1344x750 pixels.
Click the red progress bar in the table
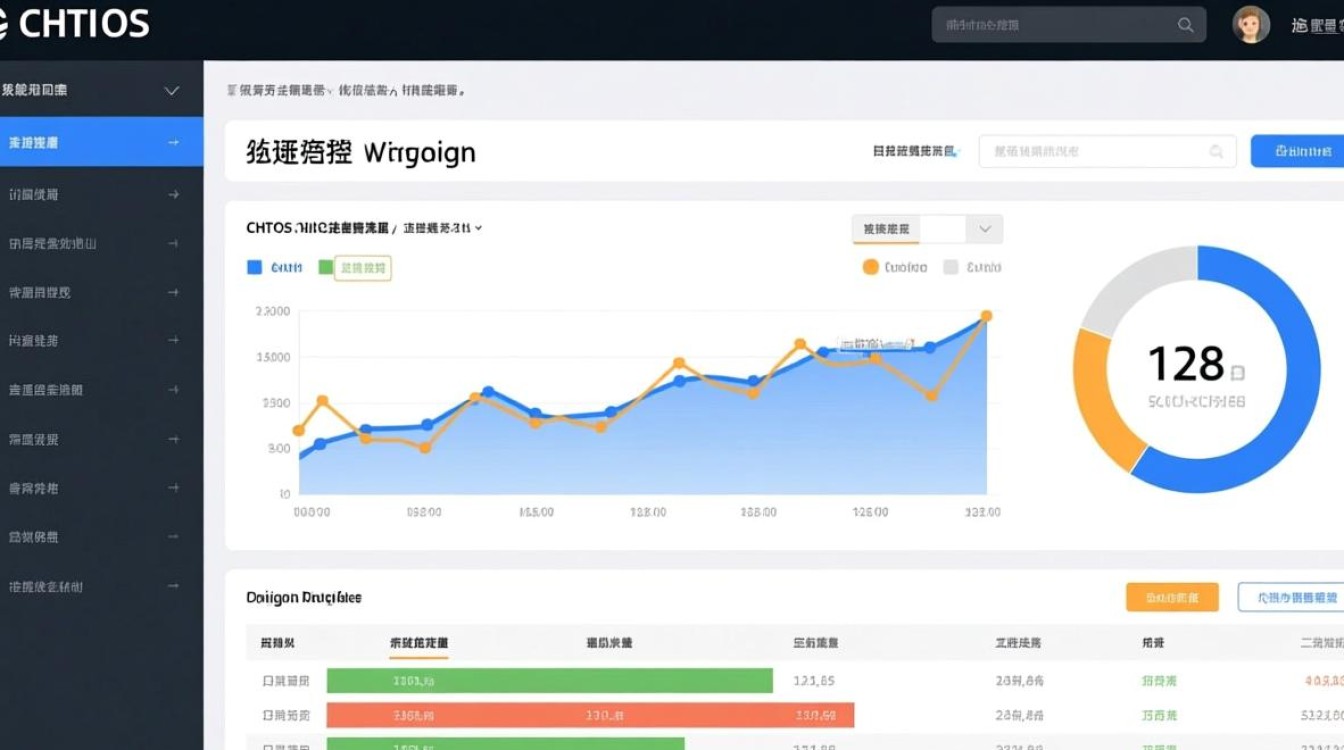coord(590,715)
